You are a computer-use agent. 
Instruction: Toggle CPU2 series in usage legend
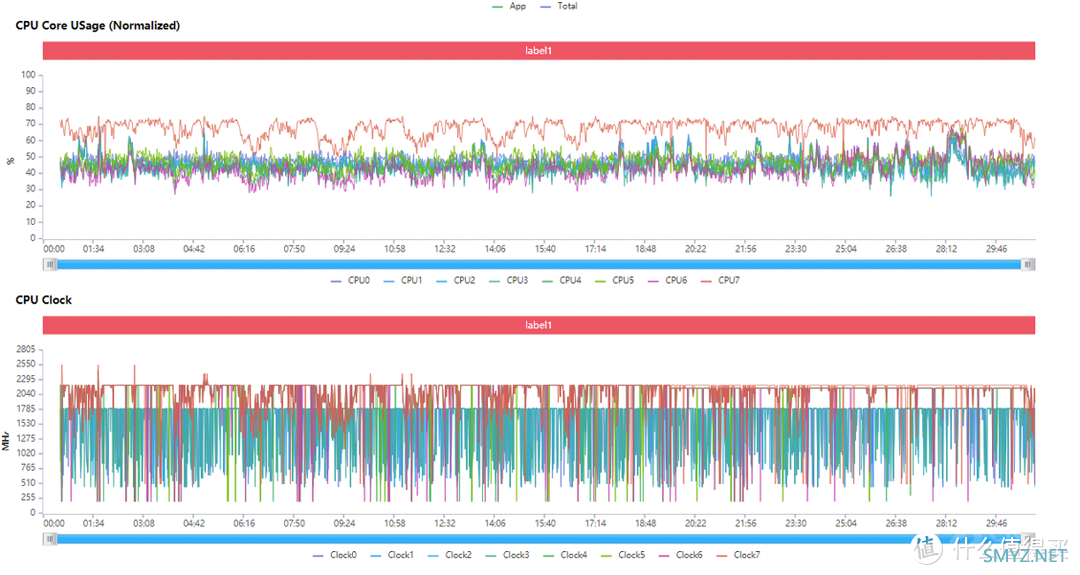[456, 280]
